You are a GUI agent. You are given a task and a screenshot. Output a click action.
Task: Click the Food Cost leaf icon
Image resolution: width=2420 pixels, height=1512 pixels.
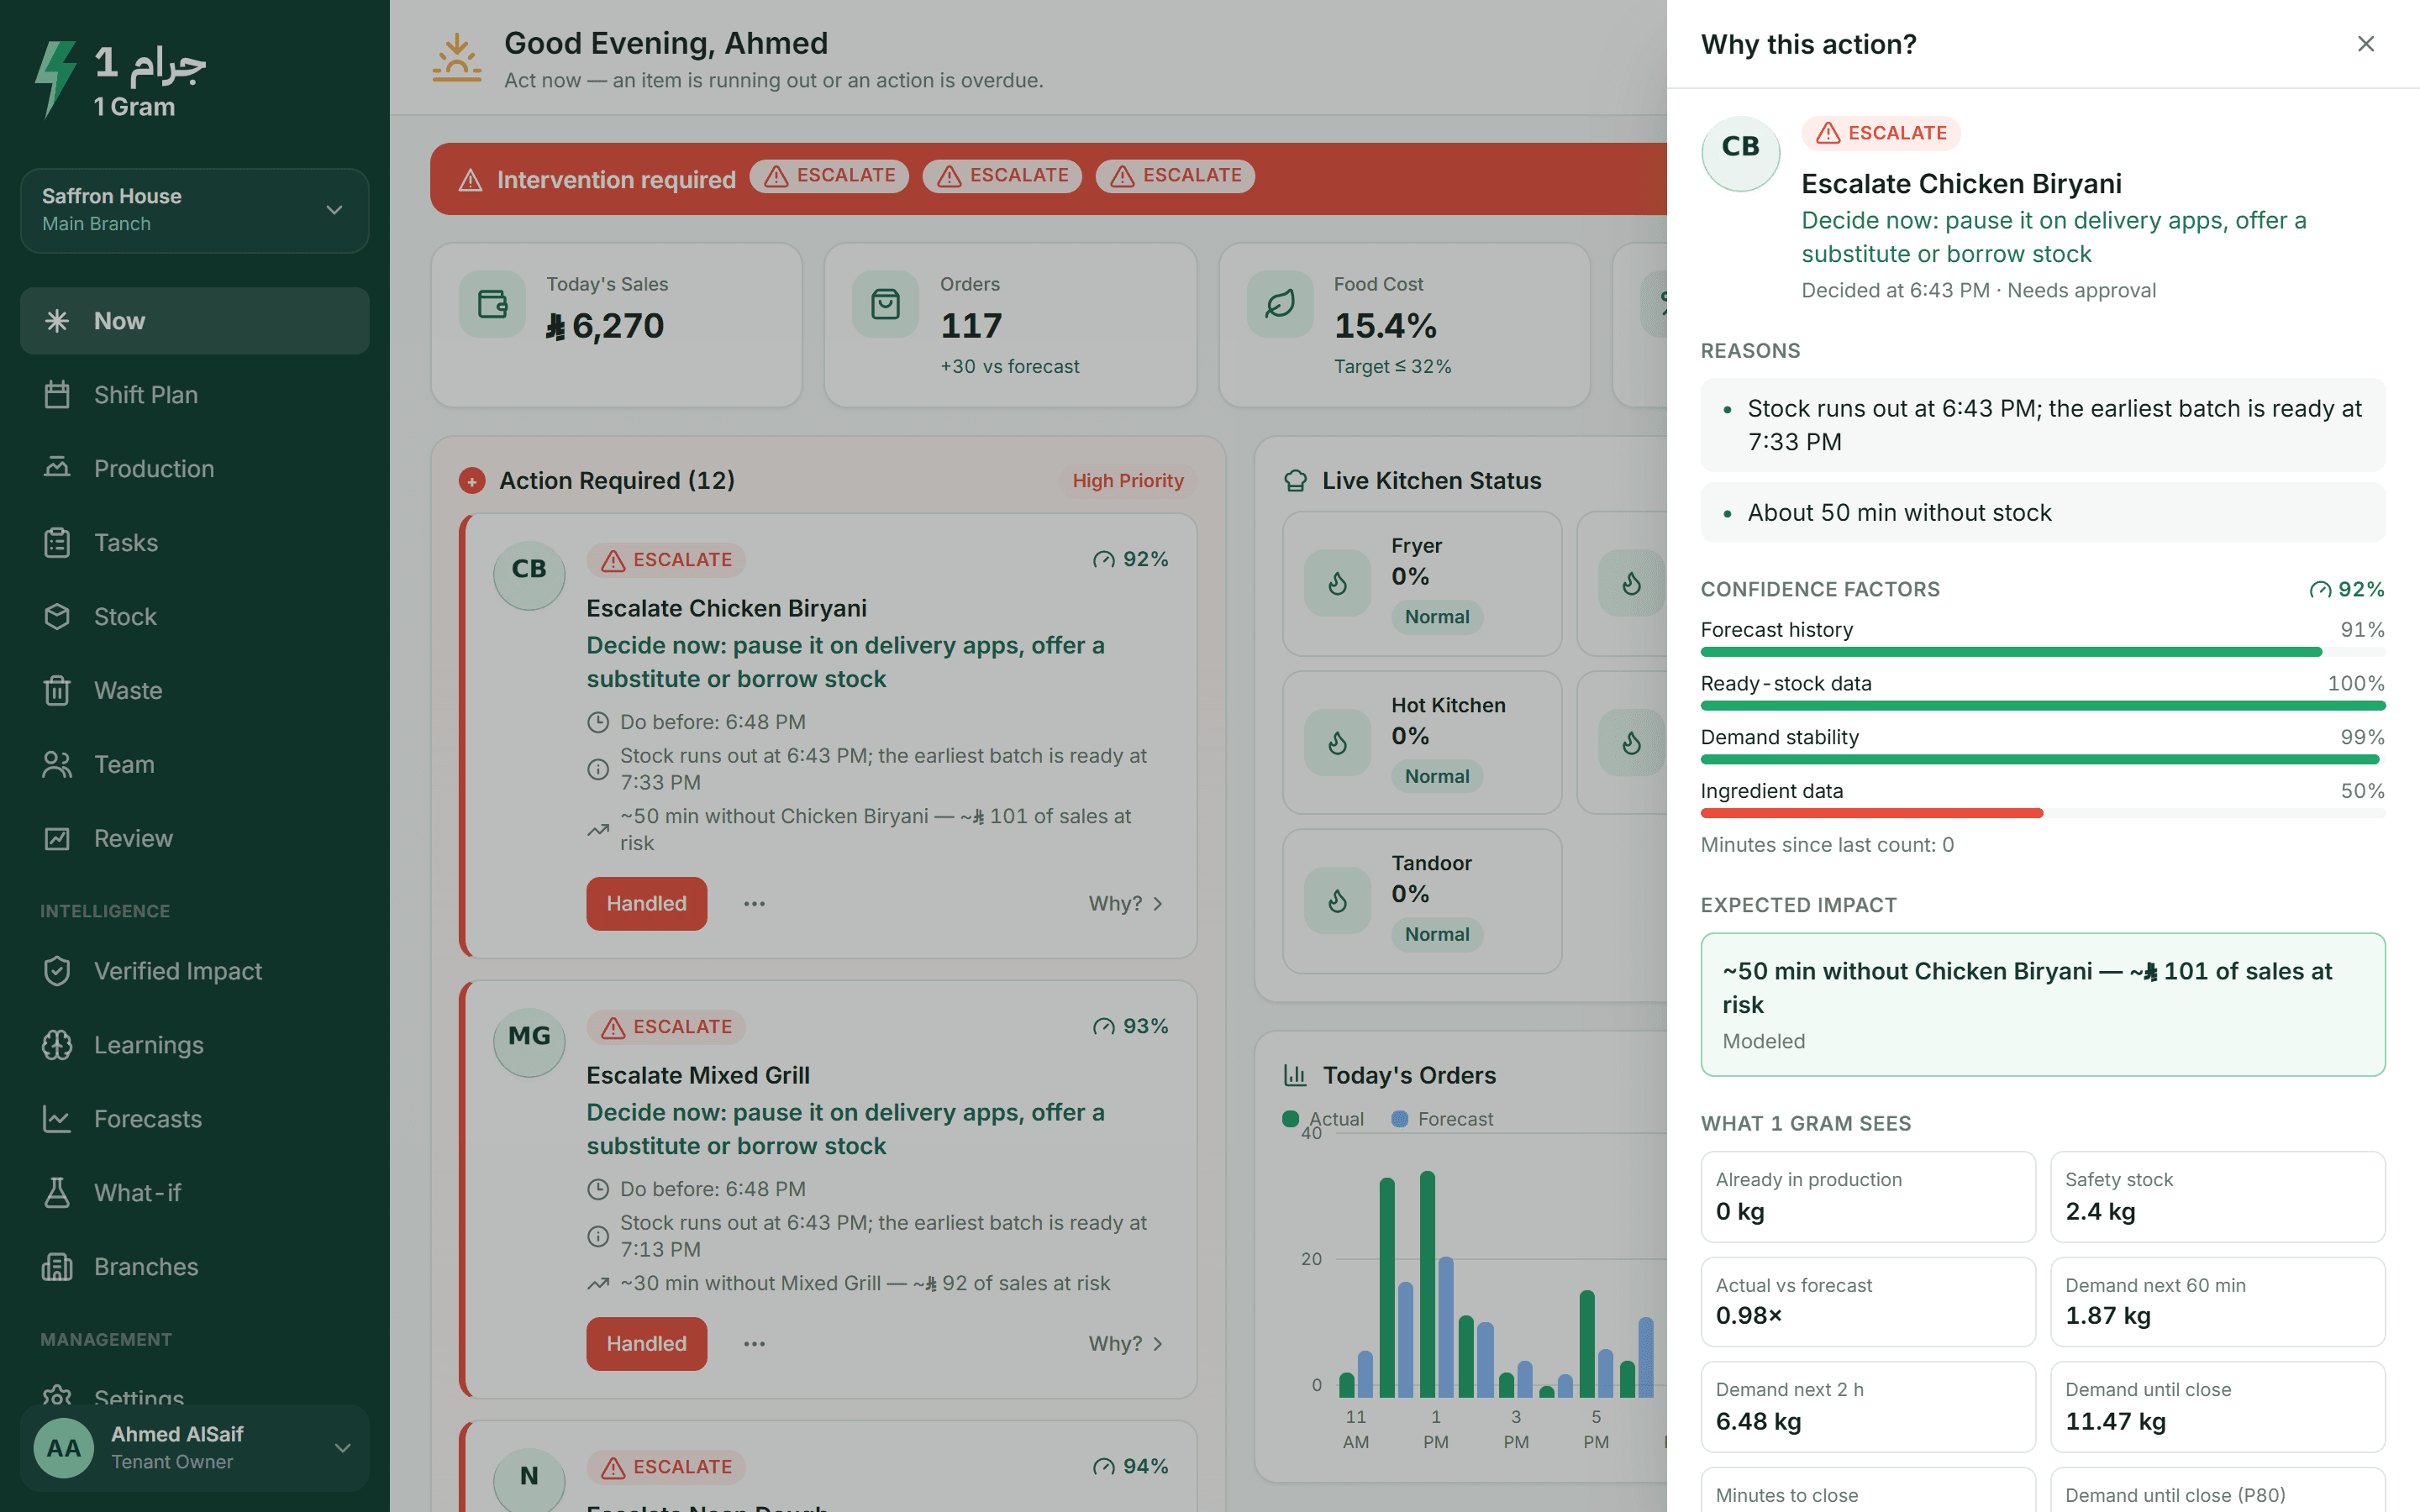click(1280, 304)
